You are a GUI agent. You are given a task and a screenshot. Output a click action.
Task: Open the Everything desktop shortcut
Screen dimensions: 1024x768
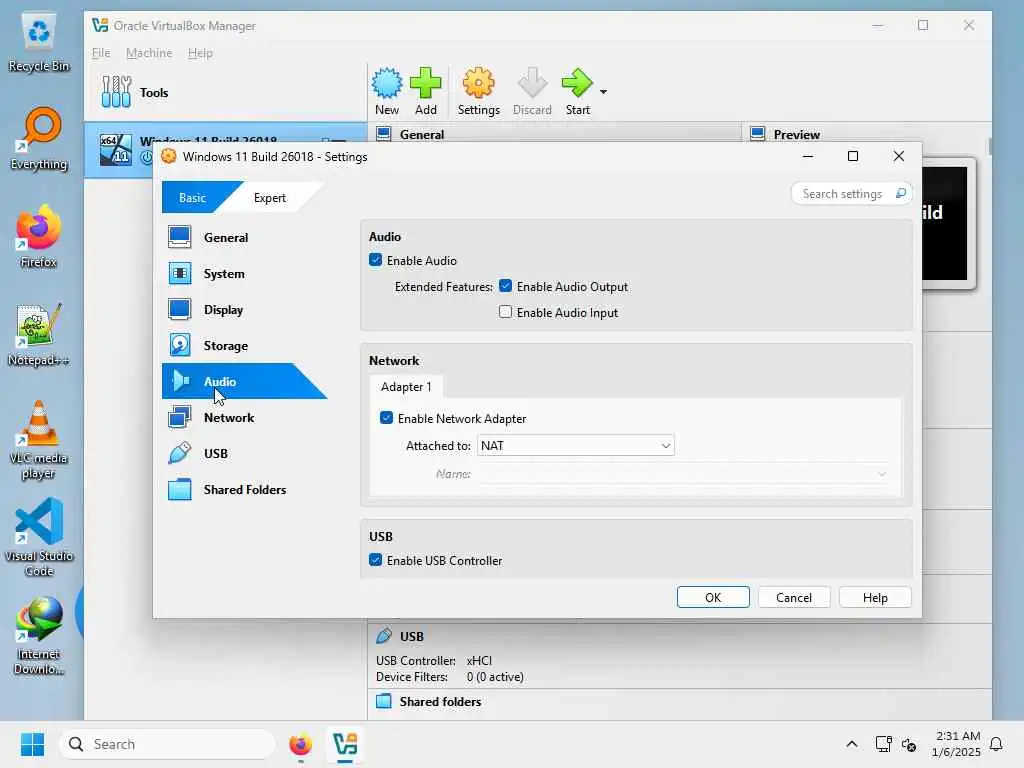pyautogui.click(x=39, y=139)
